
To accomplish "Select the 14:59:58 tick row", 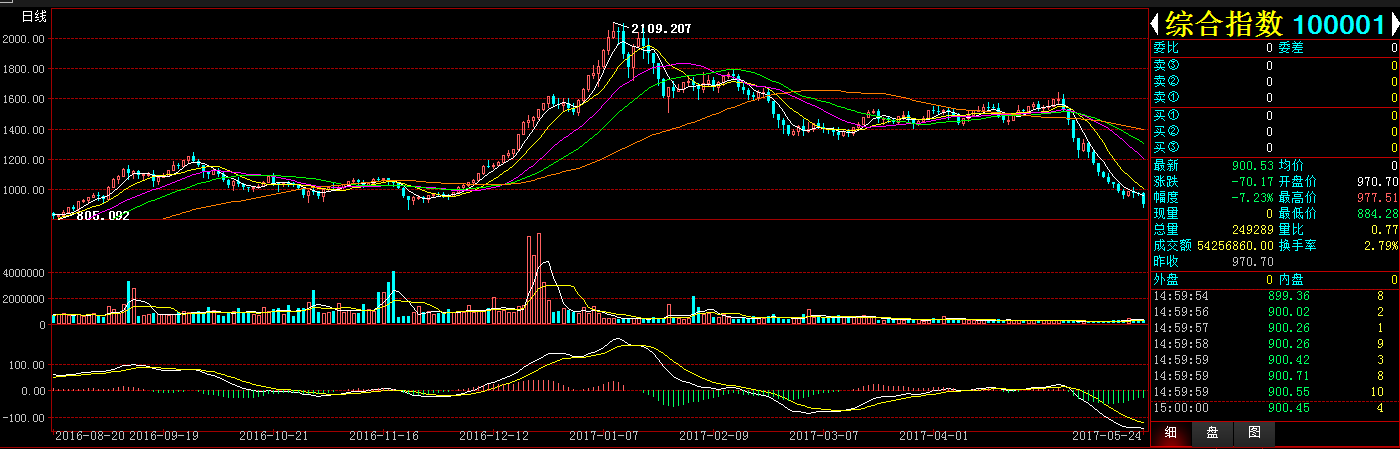I will [x=1275, y=343].
